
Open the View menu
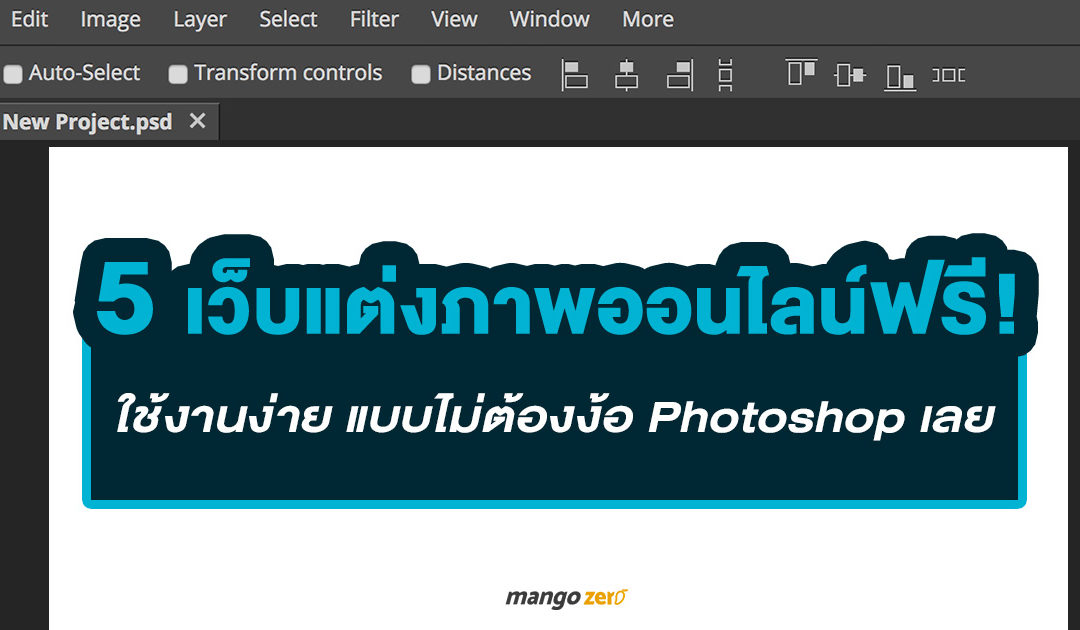pos(454,19)
